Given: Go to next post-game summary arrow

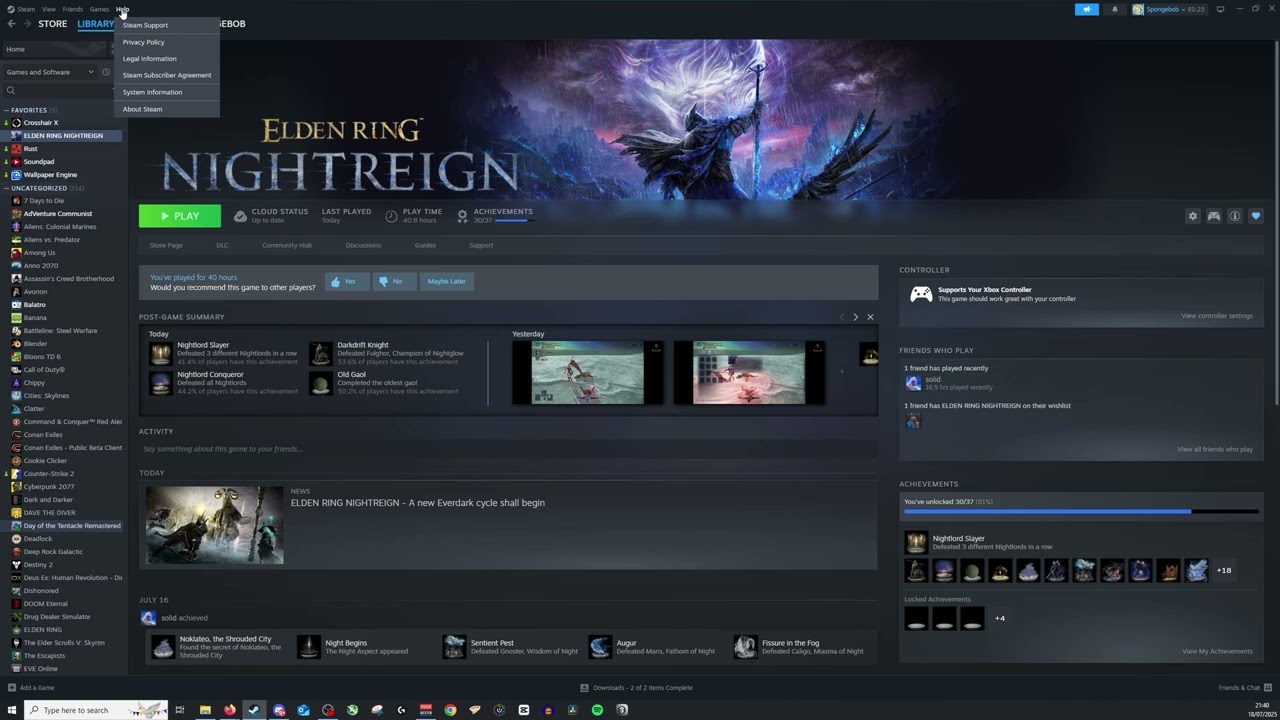Looking at the screenshot, I should [x=855, y=317].
